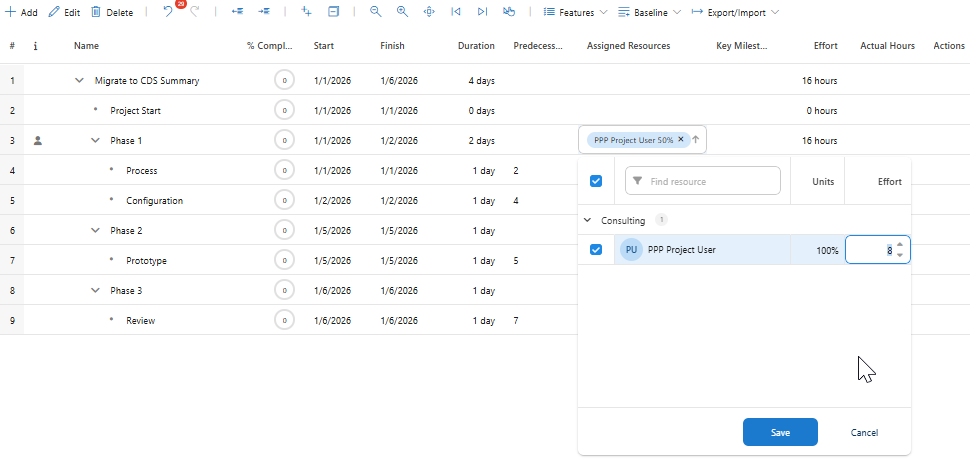
Task: Click the Delete trash icon
Action: click(x=96, y=13)
